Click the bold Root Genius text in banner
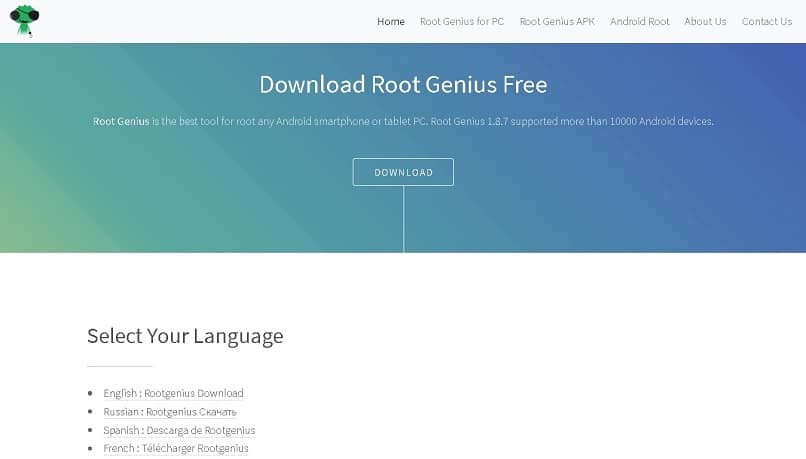Viewport: 806px width, 459px height. [x=121, y=121]
